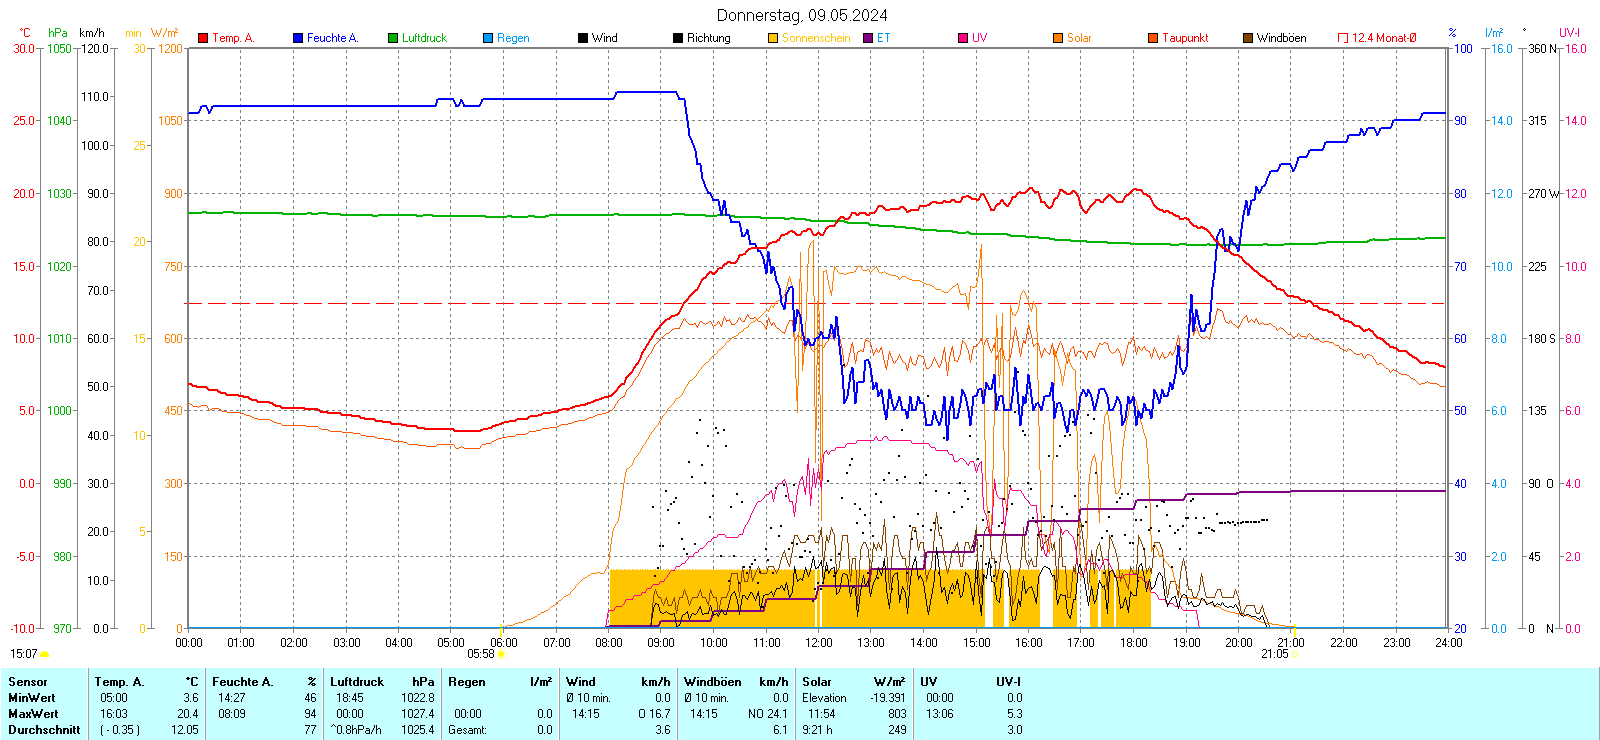Click the MaxWert row label
The image size is (1600, 740).
point(33,714)
